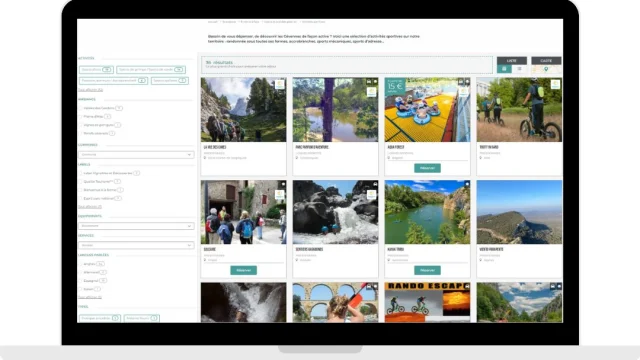Viewport: 640px width, 360px height.
Task: Tick the Espagnol language checkbox
Action: (80, 280)
